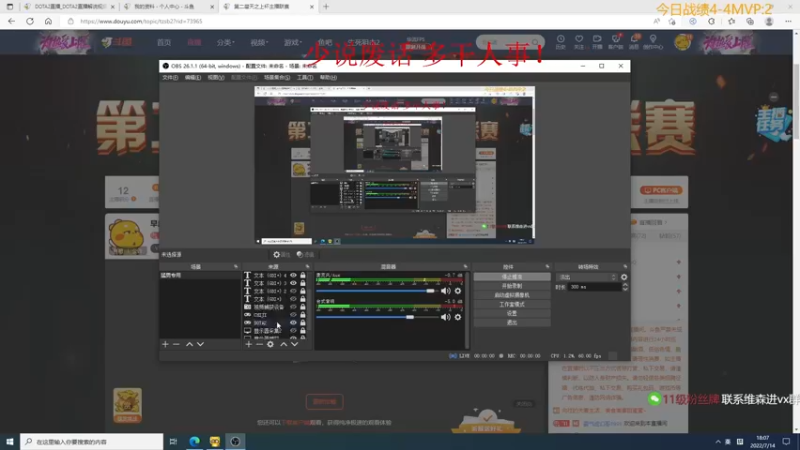800x450 pixels.
Task: Toggle lock on 显示器采集2 source
Action: pos(303,331)
